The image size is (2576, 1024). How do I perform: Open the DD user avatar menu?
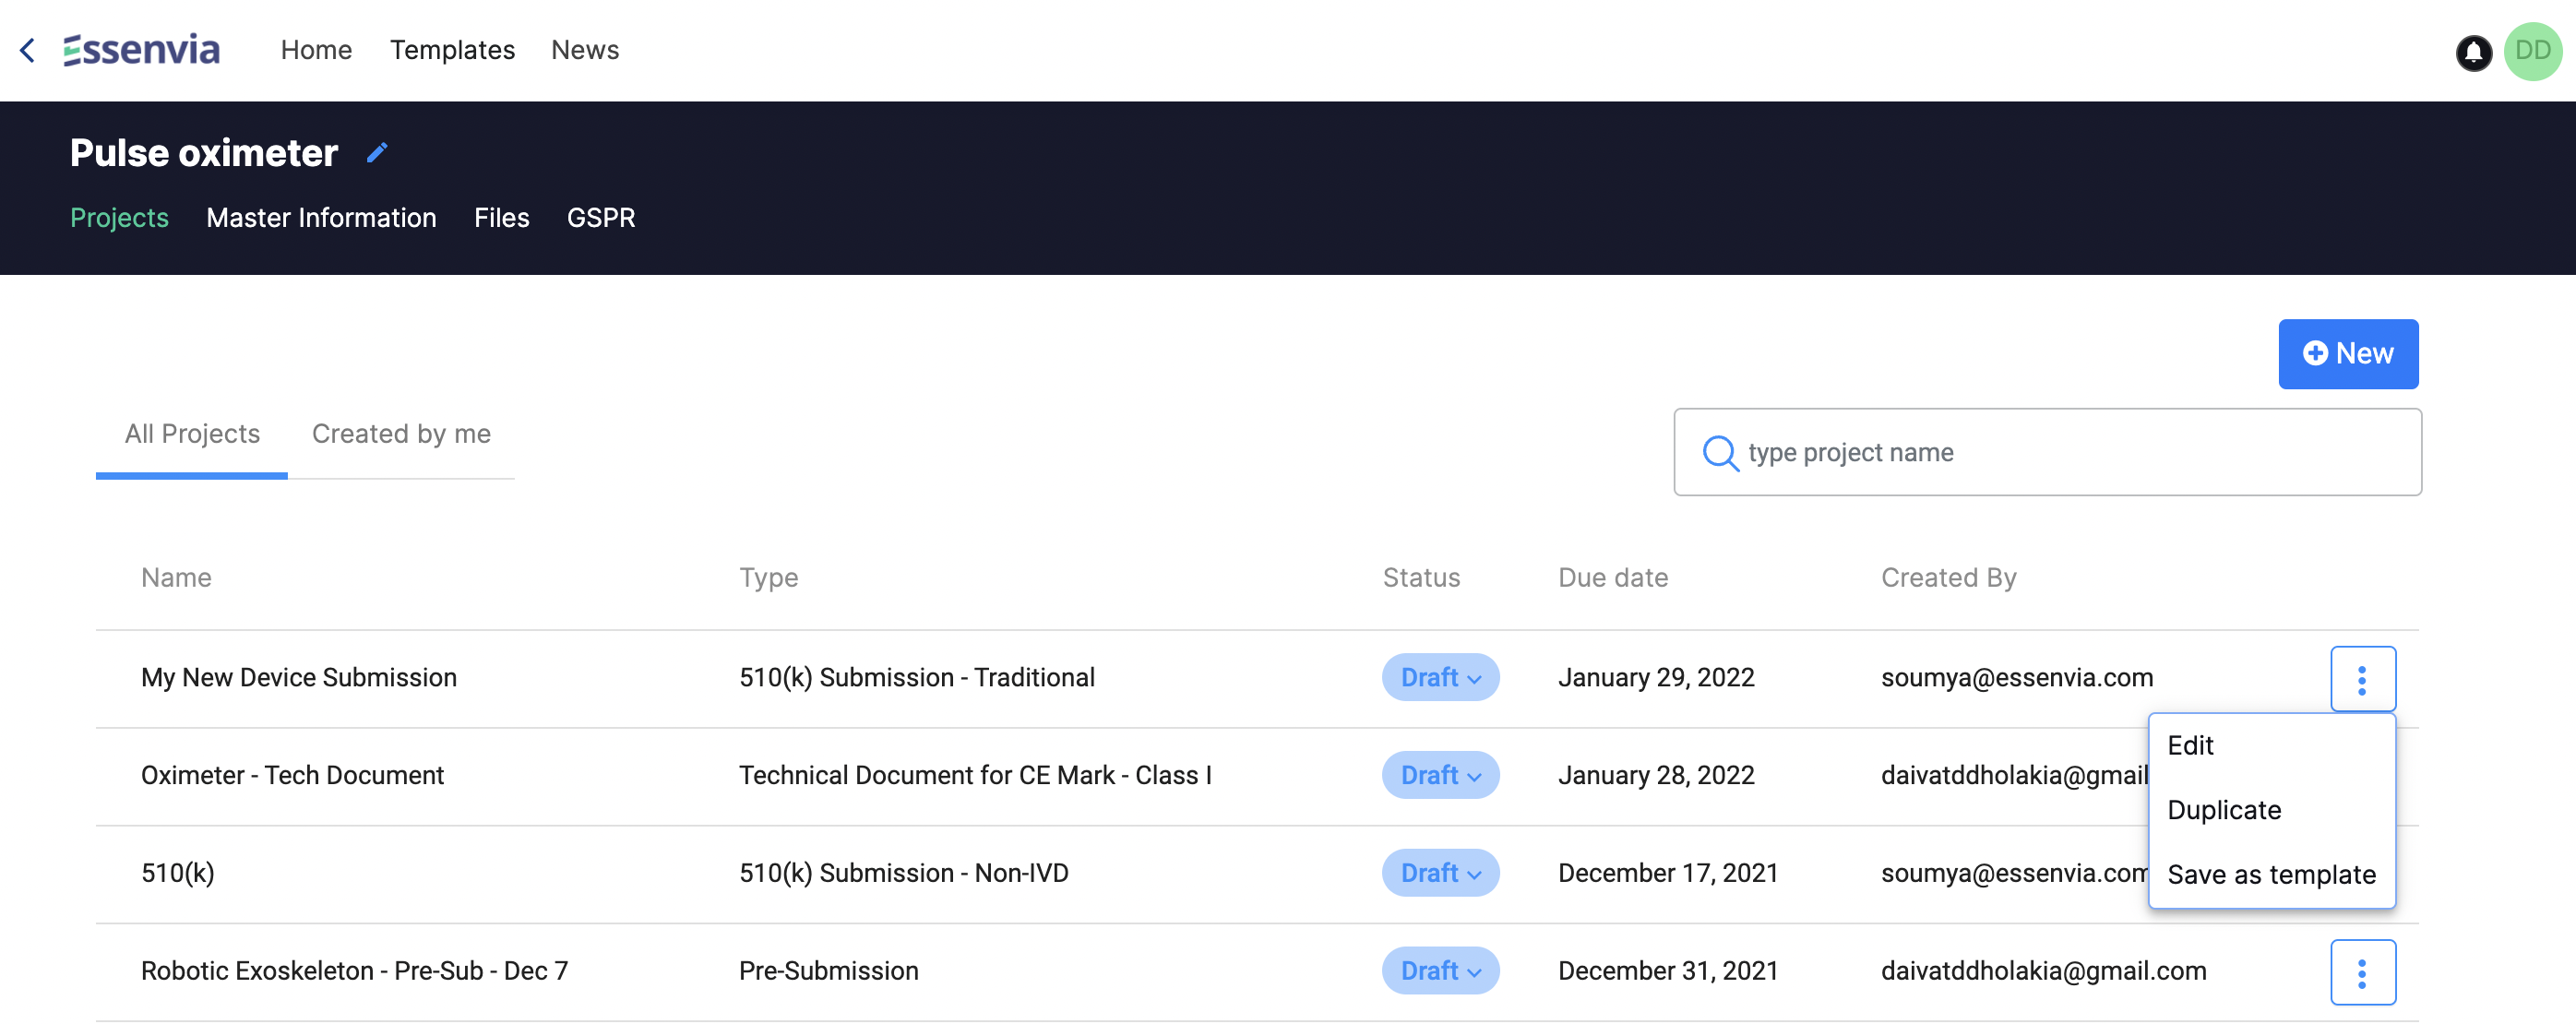coord(2532,51)
